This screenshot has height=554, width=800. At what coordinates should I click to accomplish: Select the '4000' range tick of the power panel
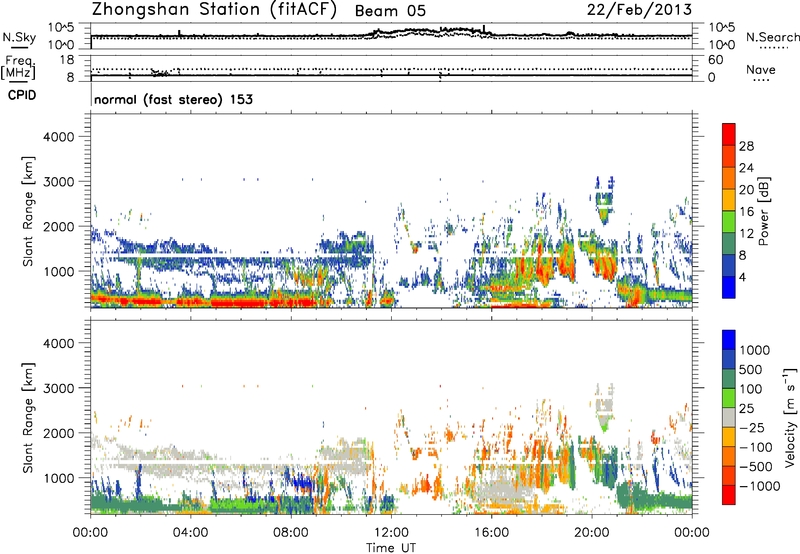pos(58,137)
